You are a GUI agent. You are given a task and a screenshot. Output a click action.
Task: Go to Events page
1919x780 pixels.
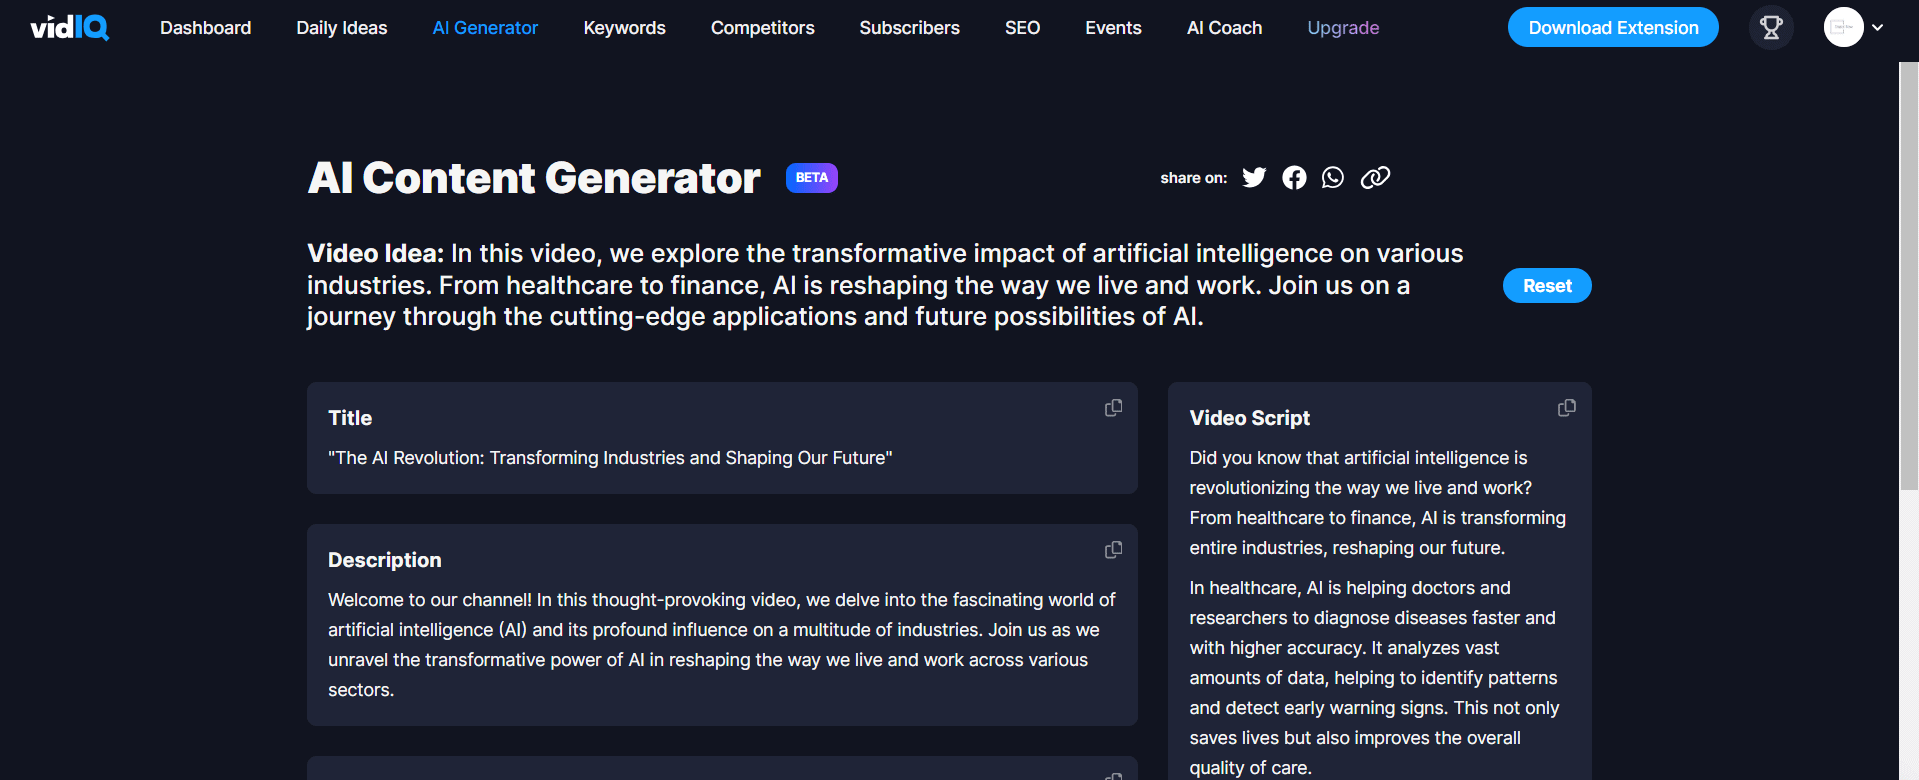pyautogui.click(x=1113, y=28)
